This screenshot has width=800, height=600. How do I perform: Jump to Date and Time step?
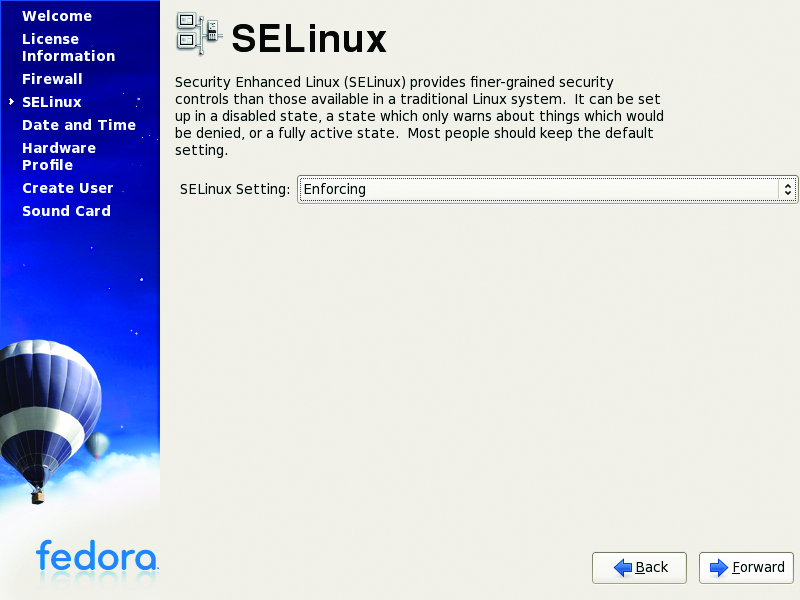pyautogui.click(x=79, y=125)
